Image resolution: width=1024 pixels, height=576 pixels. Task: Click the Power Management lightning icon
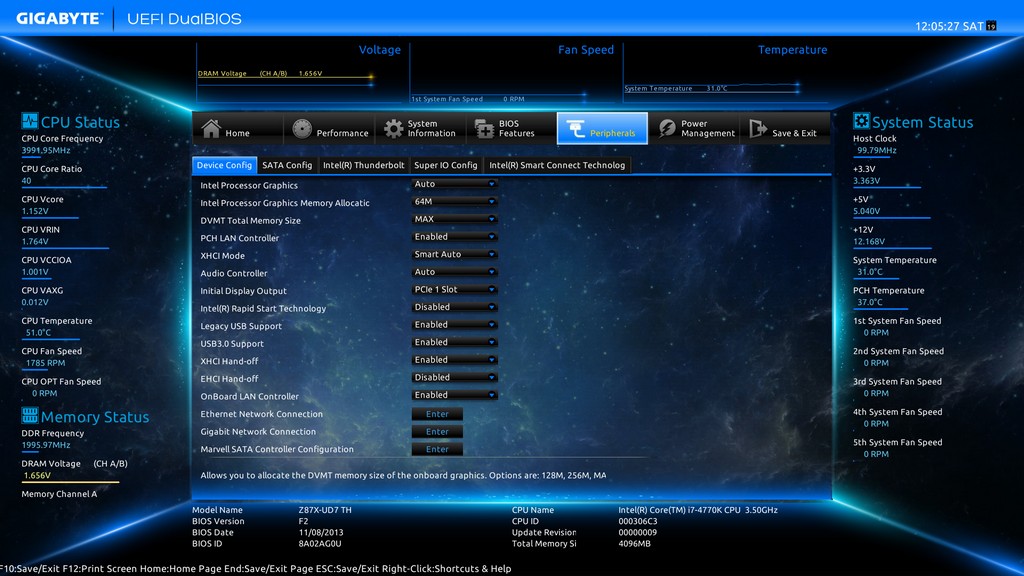pos(667,129)
